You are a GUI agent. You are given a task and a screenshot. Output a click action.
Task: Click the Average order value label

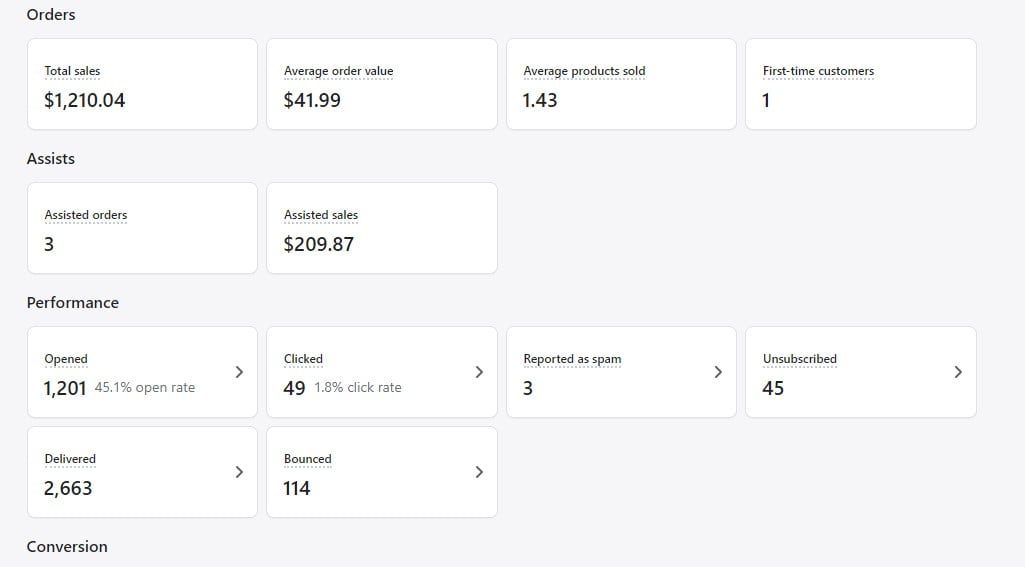338,71
